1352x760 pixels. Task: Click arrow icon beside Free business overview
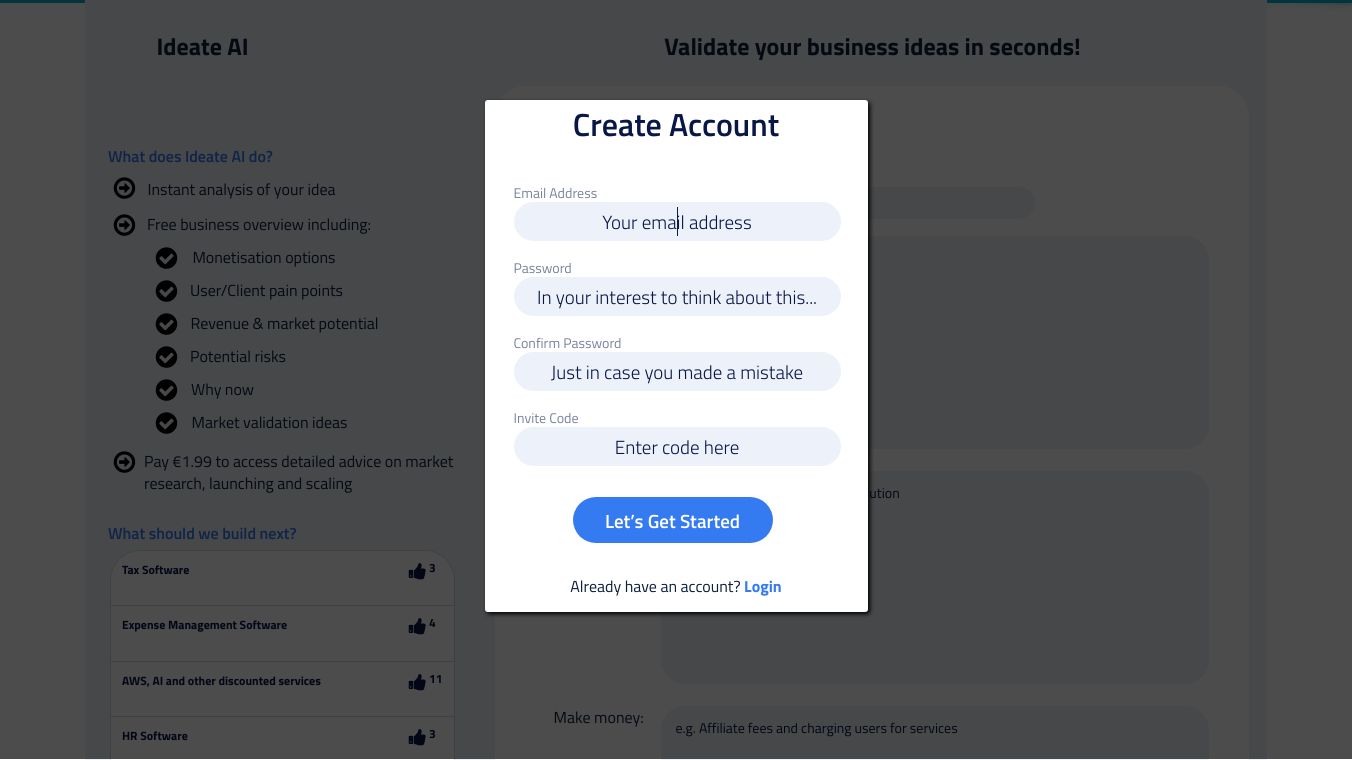tap(124, 225)
